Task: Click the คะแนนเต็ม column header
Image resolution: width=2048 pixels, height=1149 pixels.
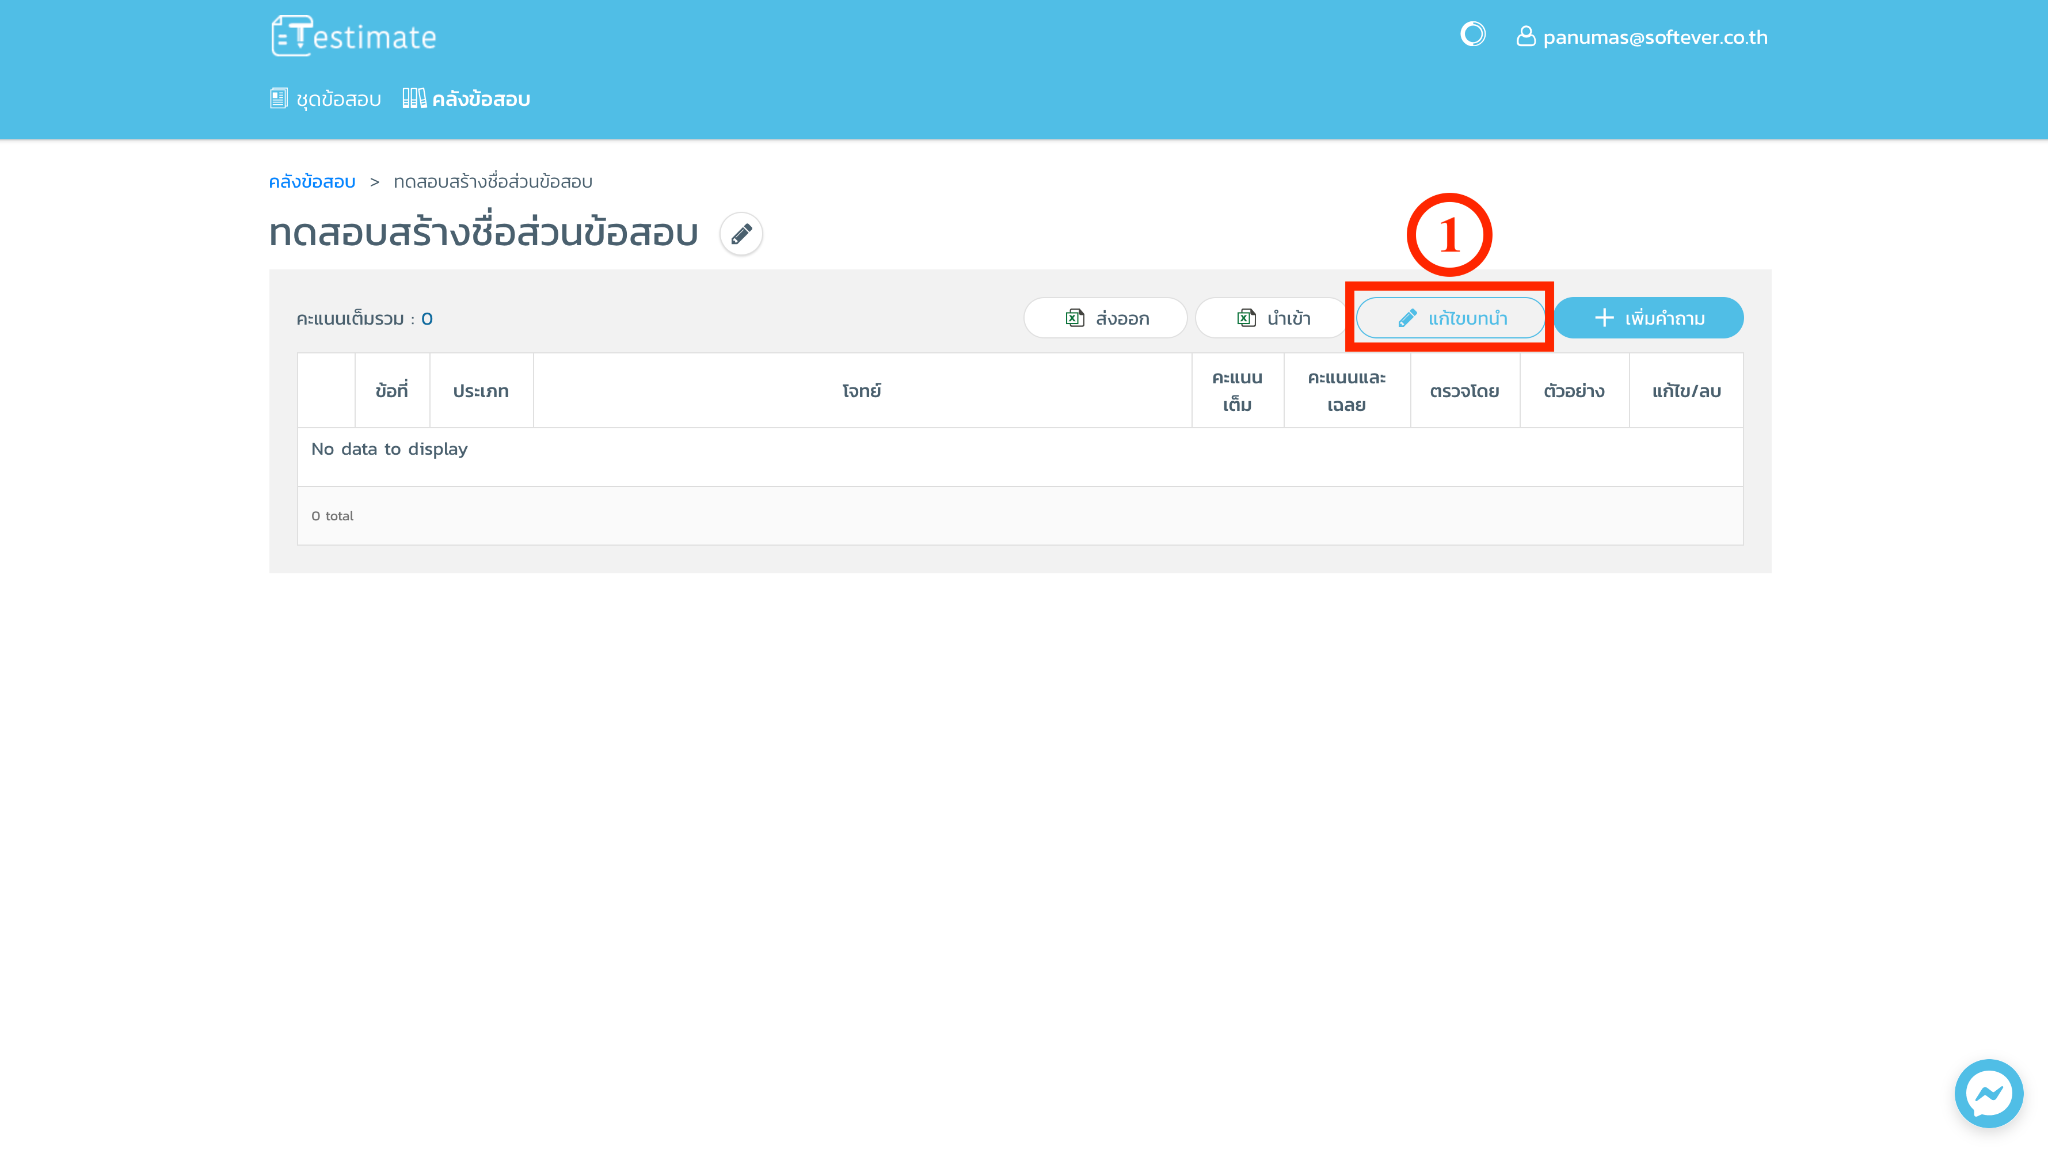Action: coord(1237,391)
